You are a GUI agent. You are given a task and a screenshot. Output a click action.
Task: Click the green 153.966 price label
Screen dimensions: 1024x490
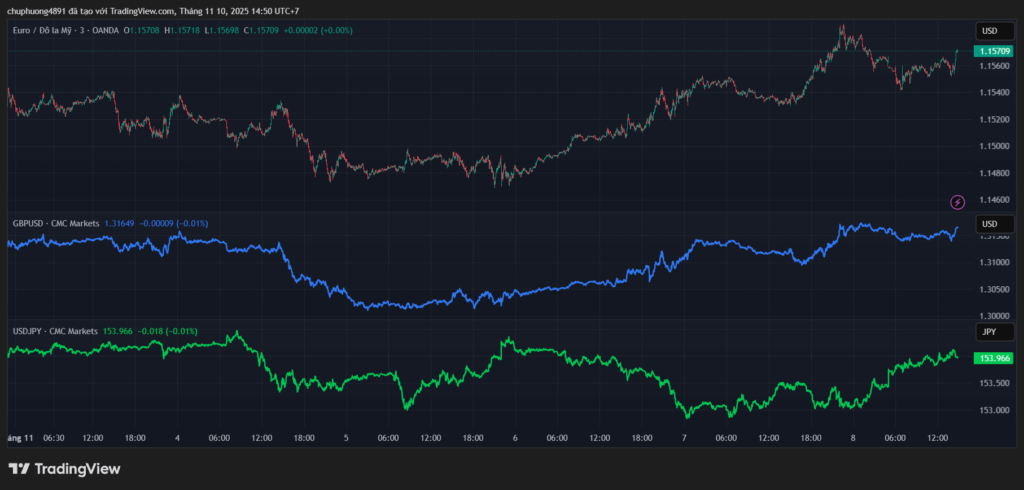click(994, 358)
